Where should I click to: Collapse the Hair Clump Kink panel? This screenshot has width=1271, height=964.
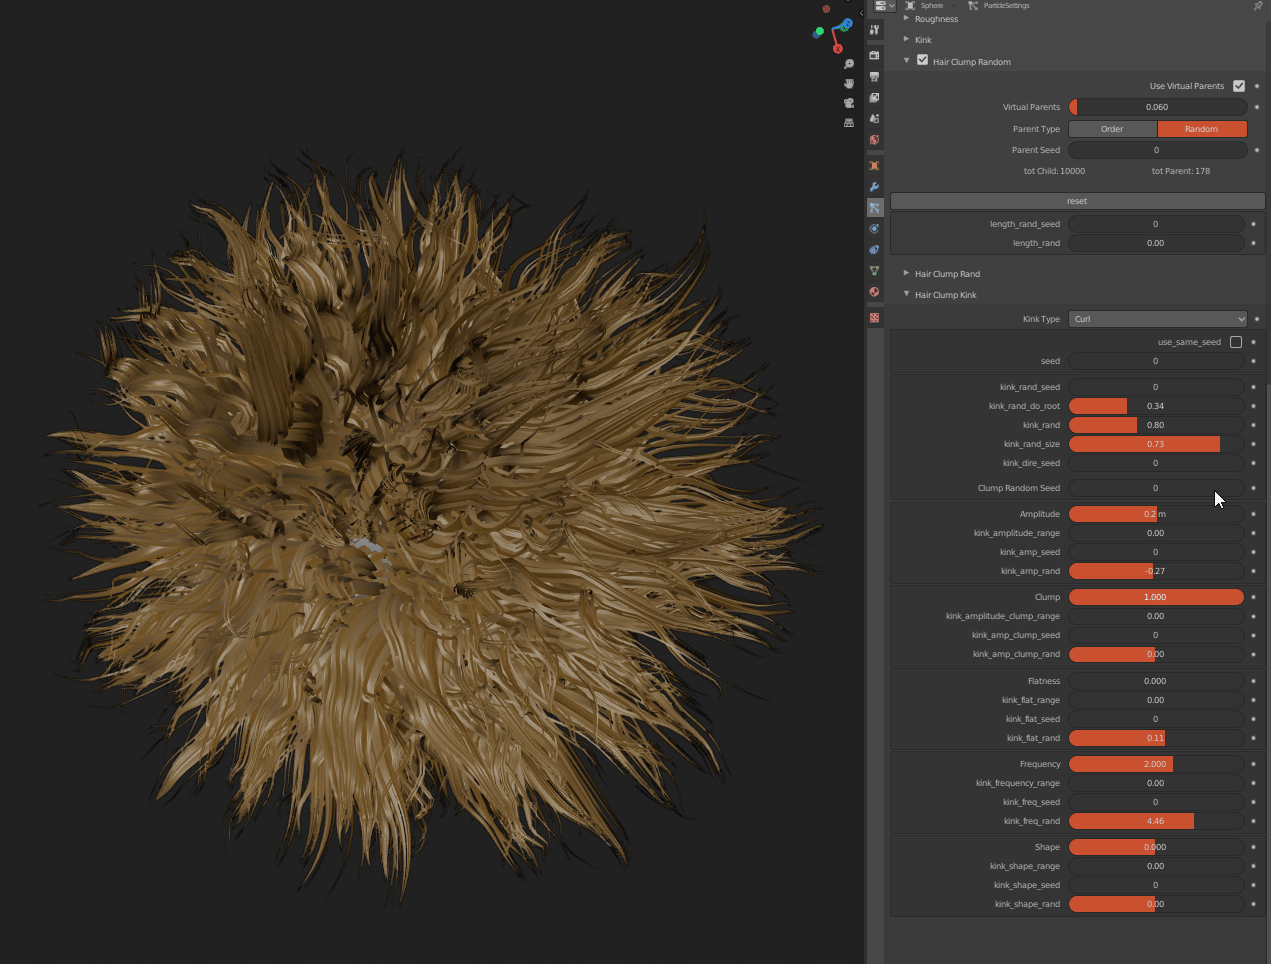(x=945, y=295)
